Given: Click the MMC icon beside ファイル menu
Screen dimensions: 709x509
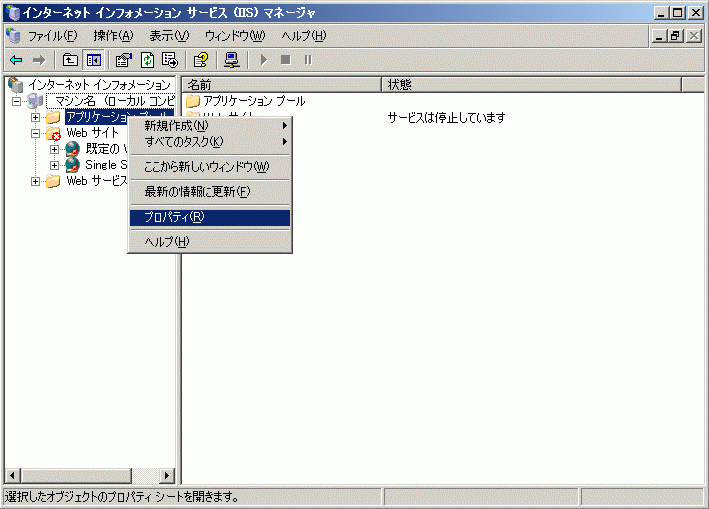Looking at the screenshot, I should (x=14, y=36).
